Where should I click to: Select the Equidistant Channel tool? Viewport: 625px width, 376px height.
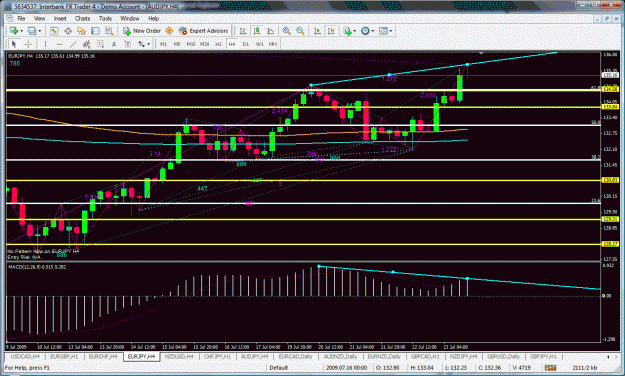[86, 44]
